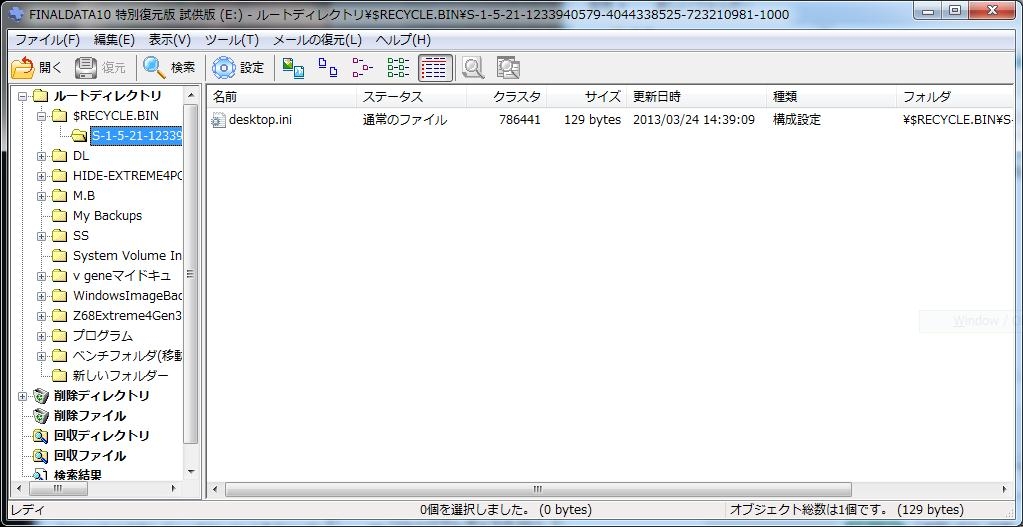The width and height of the screenshot is (1023, 527).
Task: Select 削除ファイル in the tree
Action: (89, 416)
